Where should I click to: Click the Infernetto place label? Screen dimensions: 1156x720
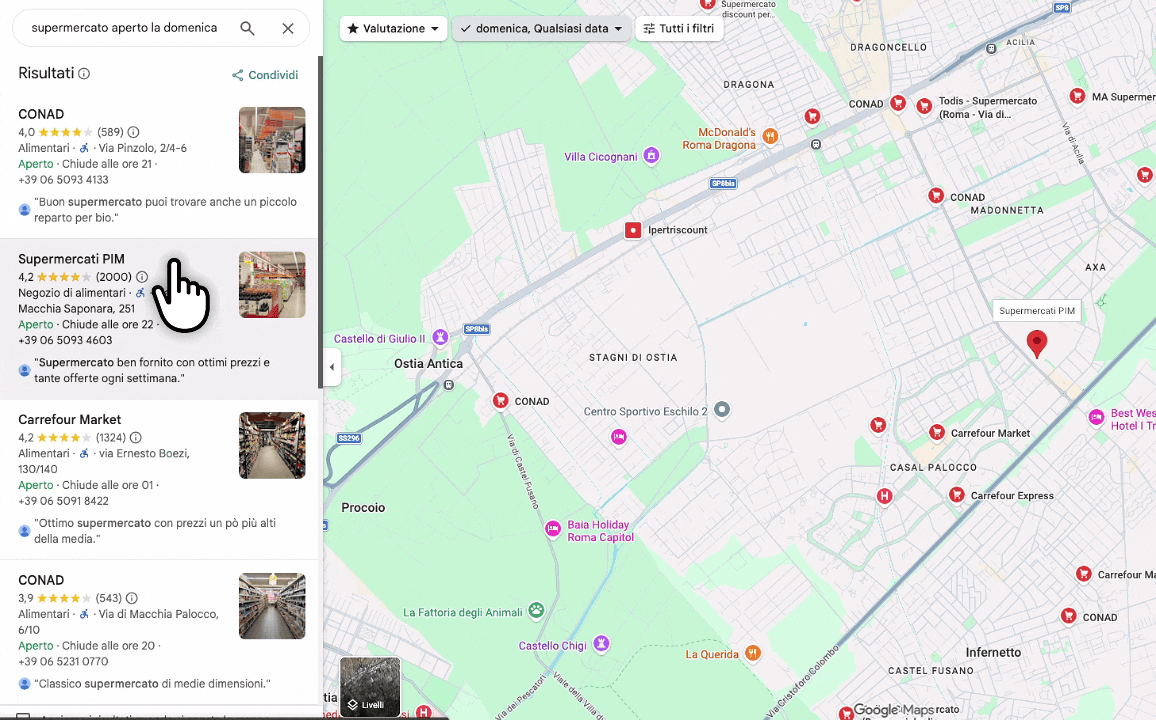pyautogui.click(x=993, y=652)
